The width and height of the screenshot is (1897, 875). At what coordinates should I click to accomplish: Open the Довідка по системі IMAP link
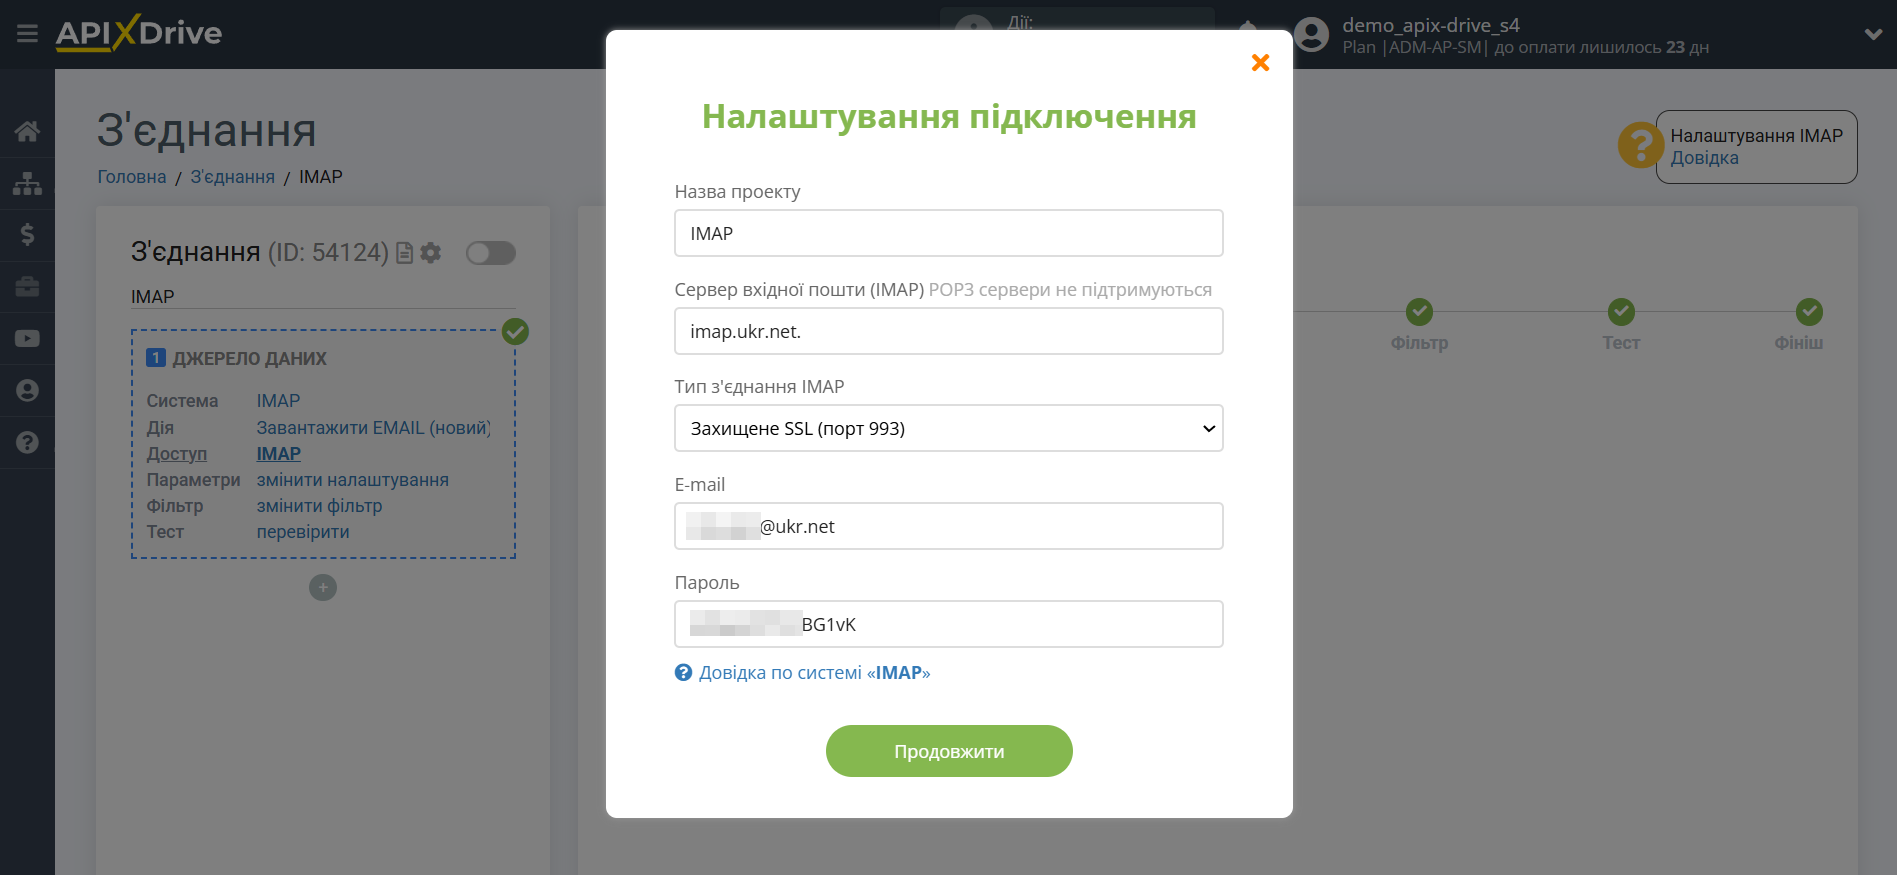click(x=814, y=673)
